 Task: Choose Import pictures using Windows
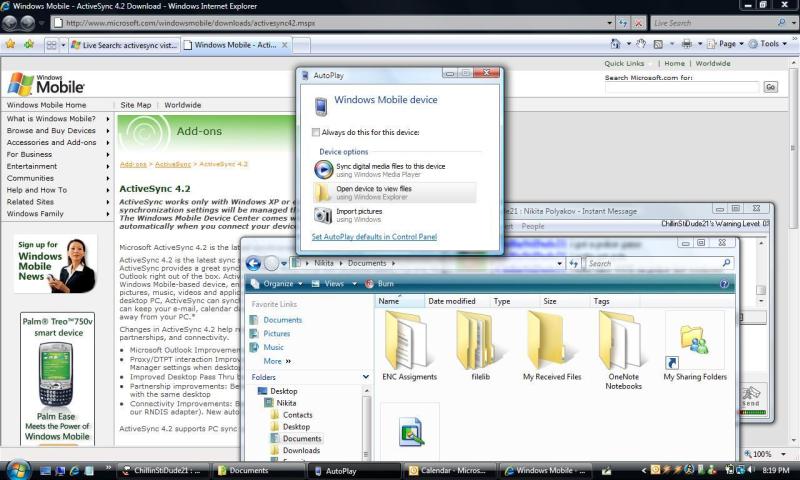click(x=395, y=215)
